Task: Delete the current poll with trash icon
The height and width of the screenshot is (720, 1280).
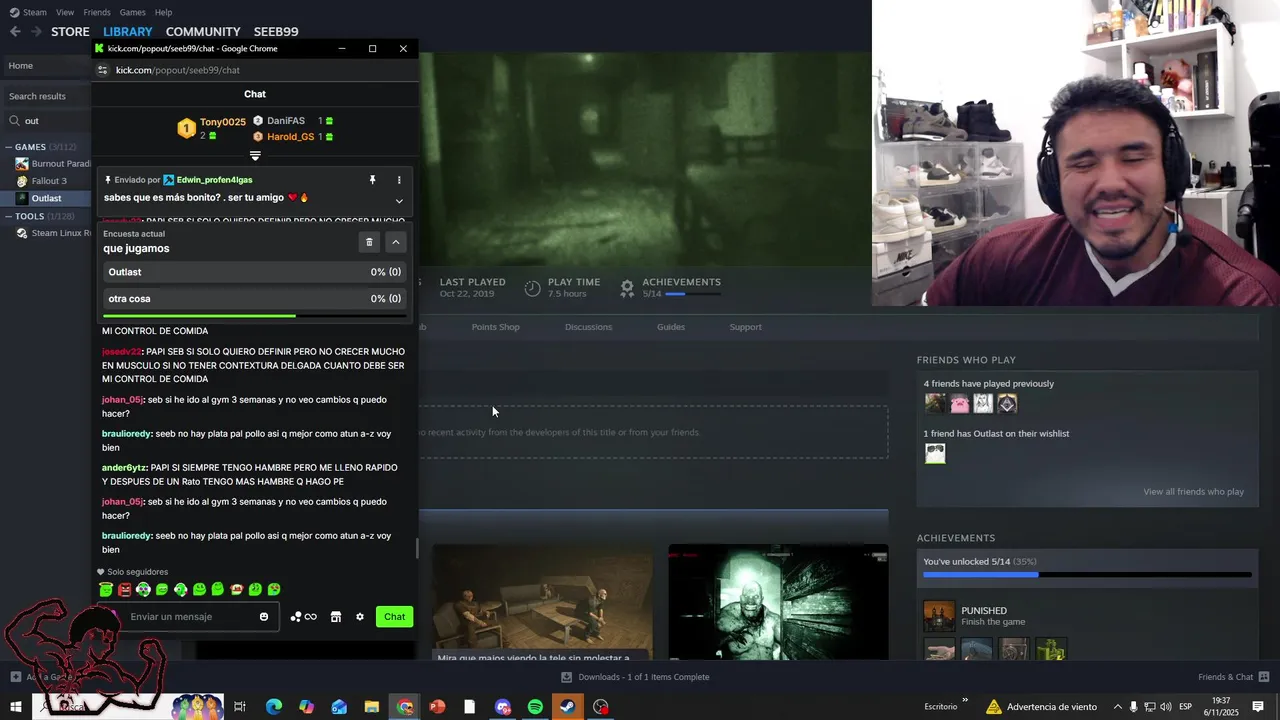Action: pos(369,242)
